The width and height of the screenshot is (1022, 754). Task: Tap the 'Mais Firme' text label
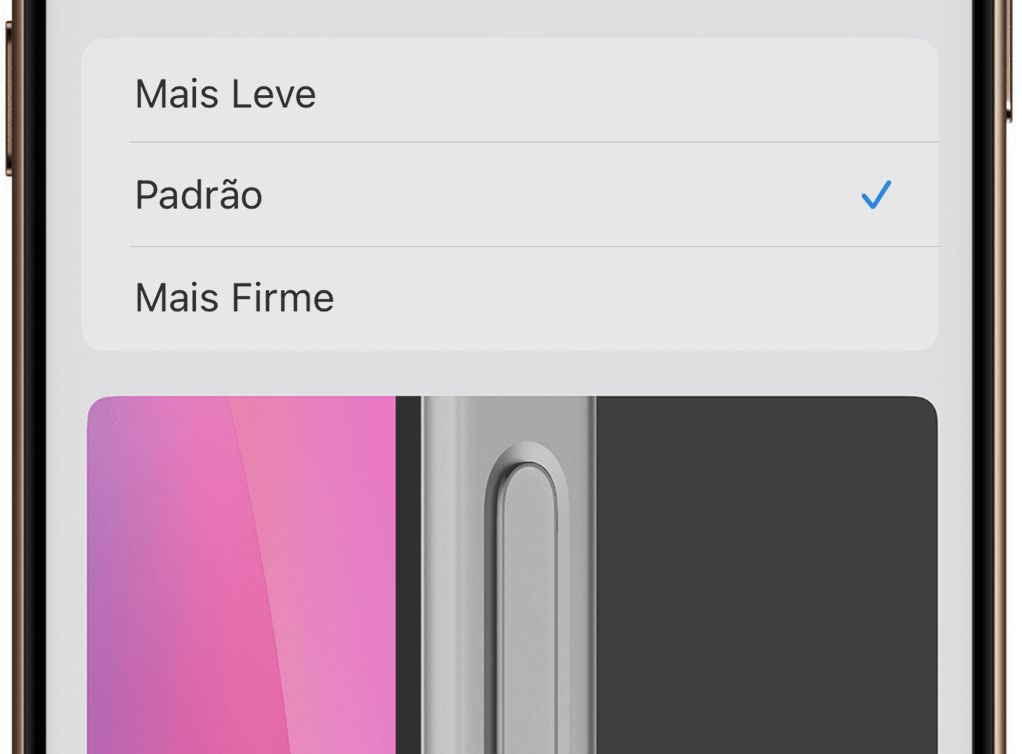point(235,298)
